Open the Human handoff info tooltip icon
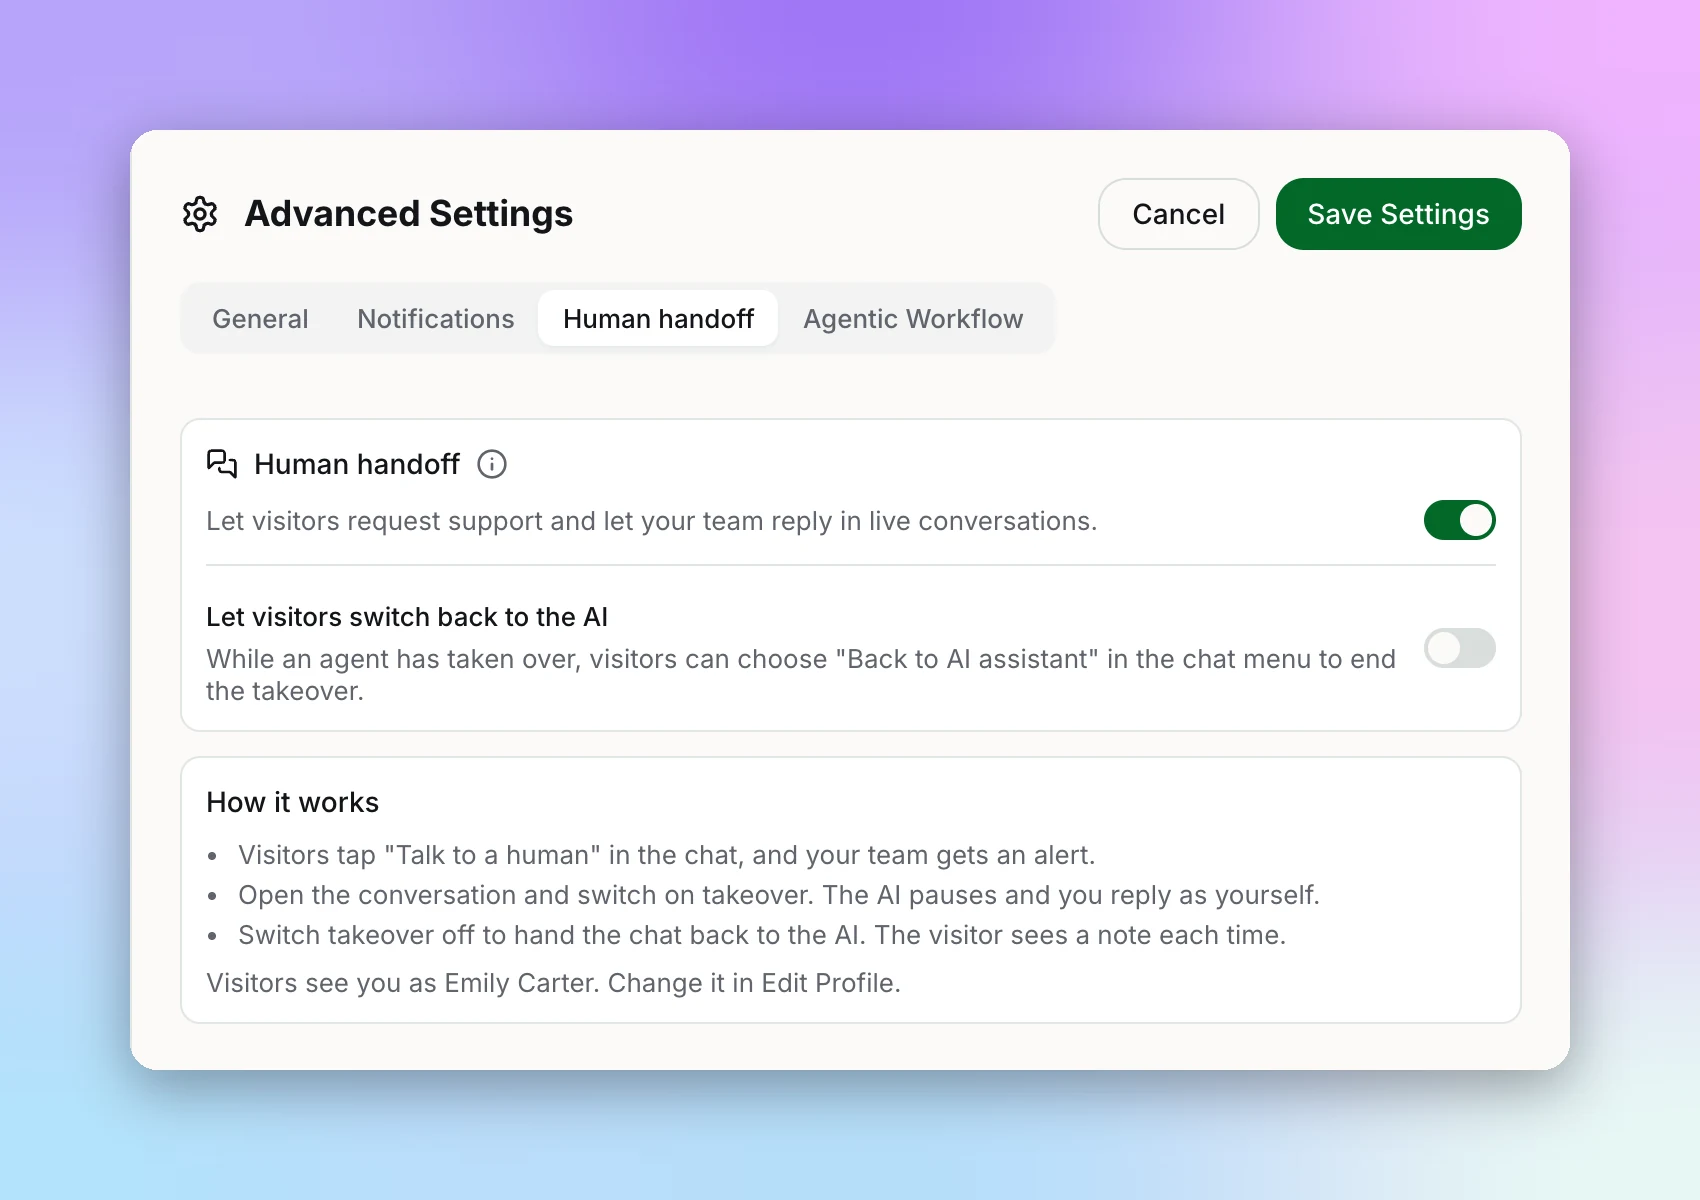1700x1200 pixels. tap(492, 464)
